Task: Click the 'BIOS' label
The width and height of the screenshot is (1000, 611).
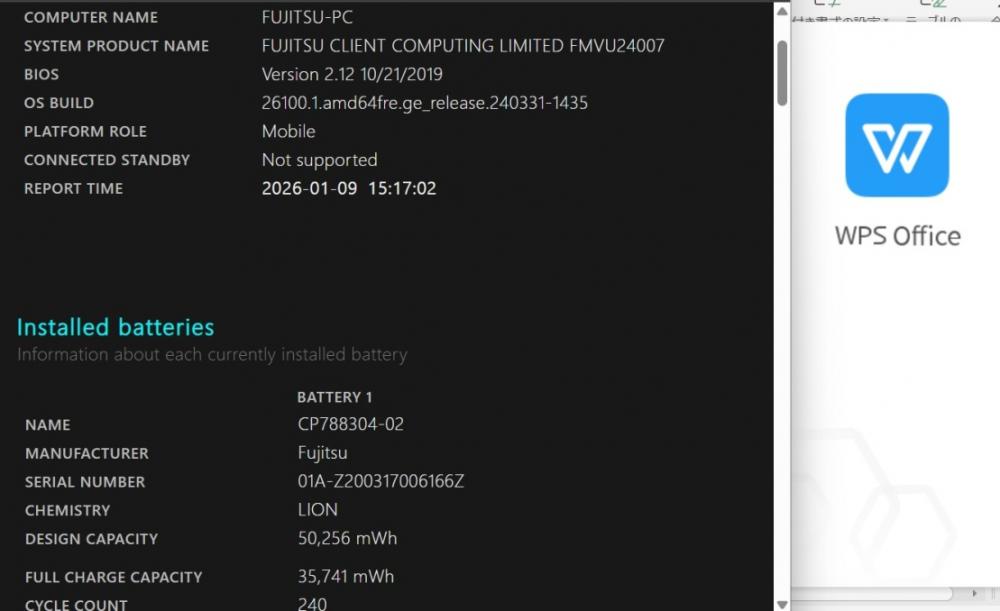Action: tap(41, 75)
